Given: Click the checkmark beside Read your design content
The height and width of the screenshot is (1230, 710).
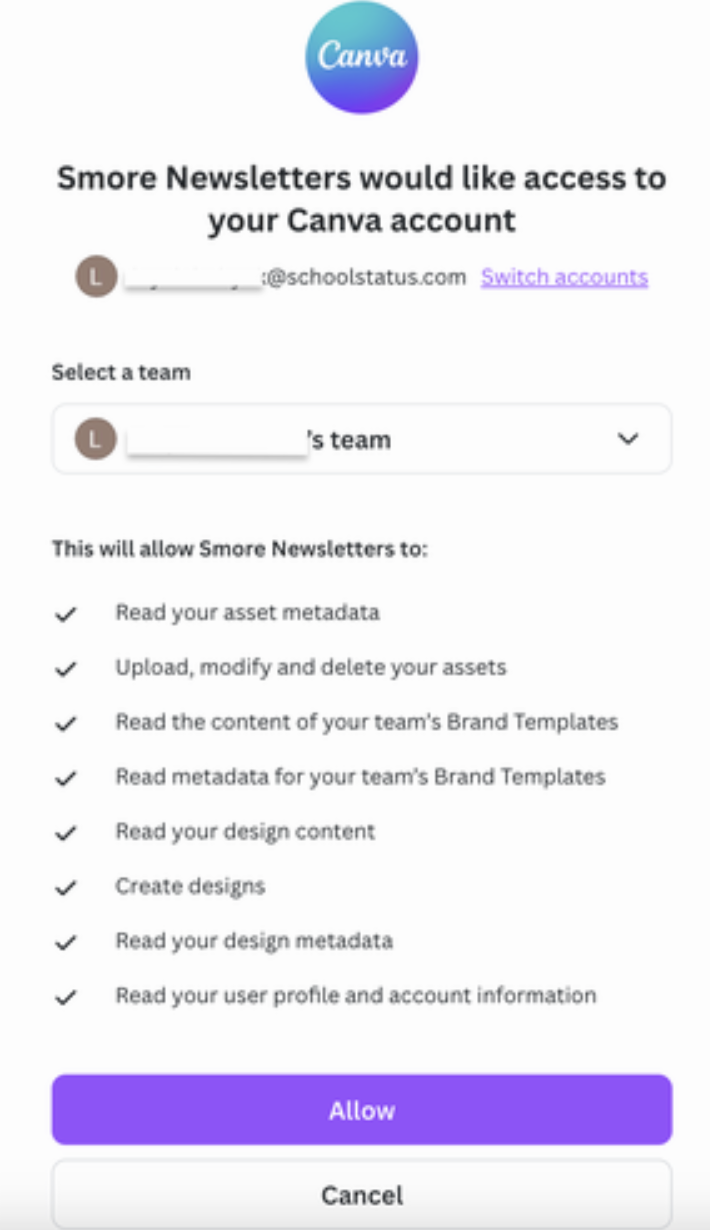Looking at the screenshot, I should pyautogui.click(x=66, y=832).
